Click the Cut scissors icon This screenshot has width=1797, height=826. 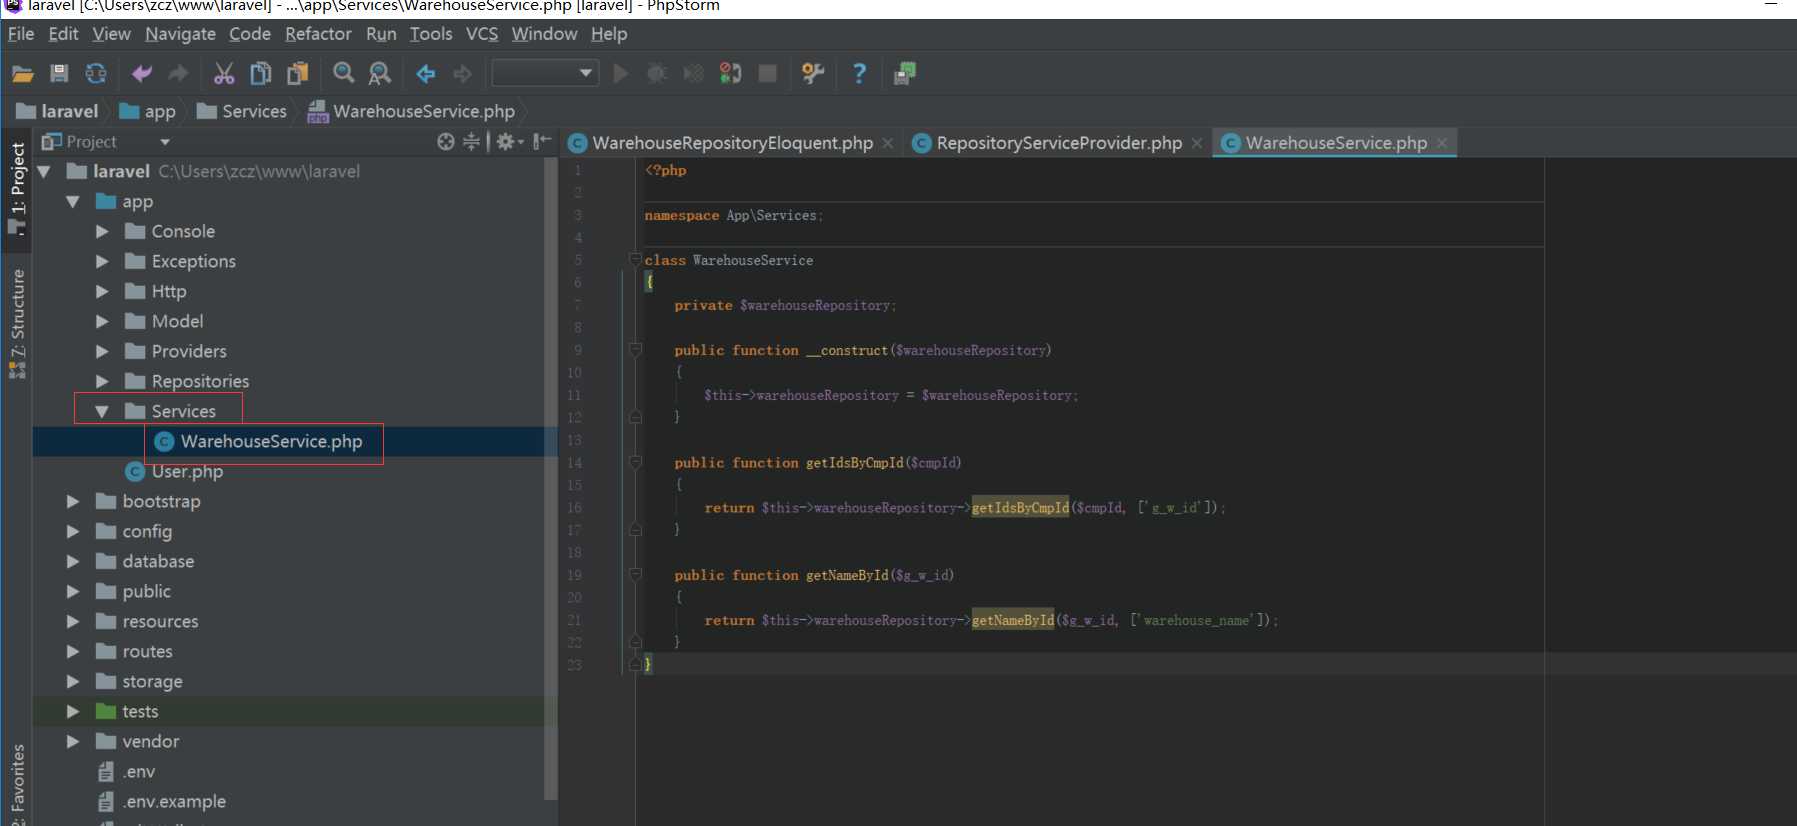(224, 73)
